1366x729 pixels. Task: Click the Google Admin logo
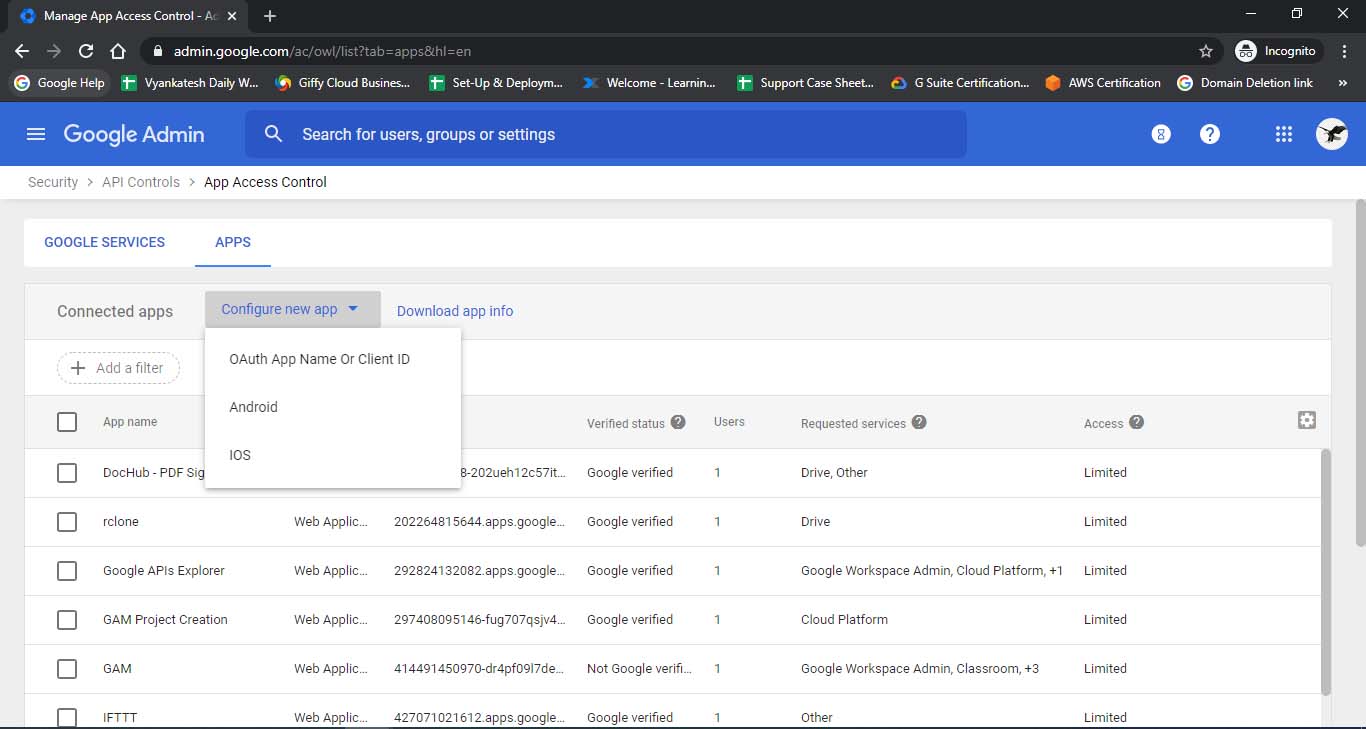click(134, 134)
